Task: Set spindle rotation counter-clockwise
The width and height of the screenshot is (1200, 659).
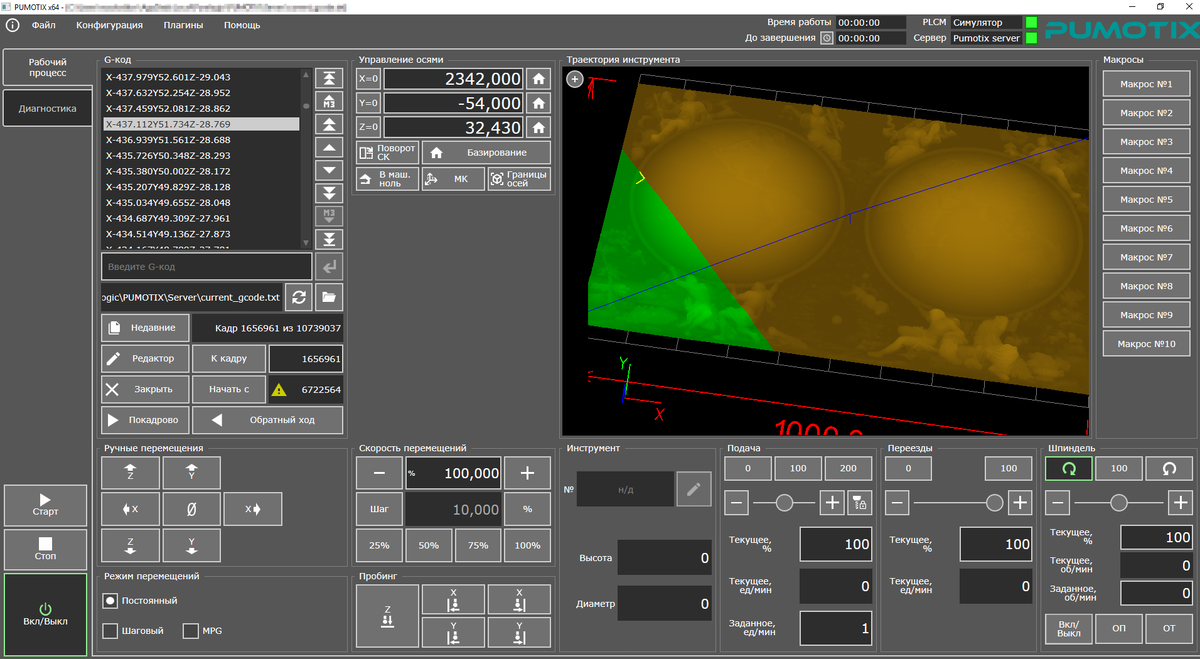Action: (x=1168, y=468)
